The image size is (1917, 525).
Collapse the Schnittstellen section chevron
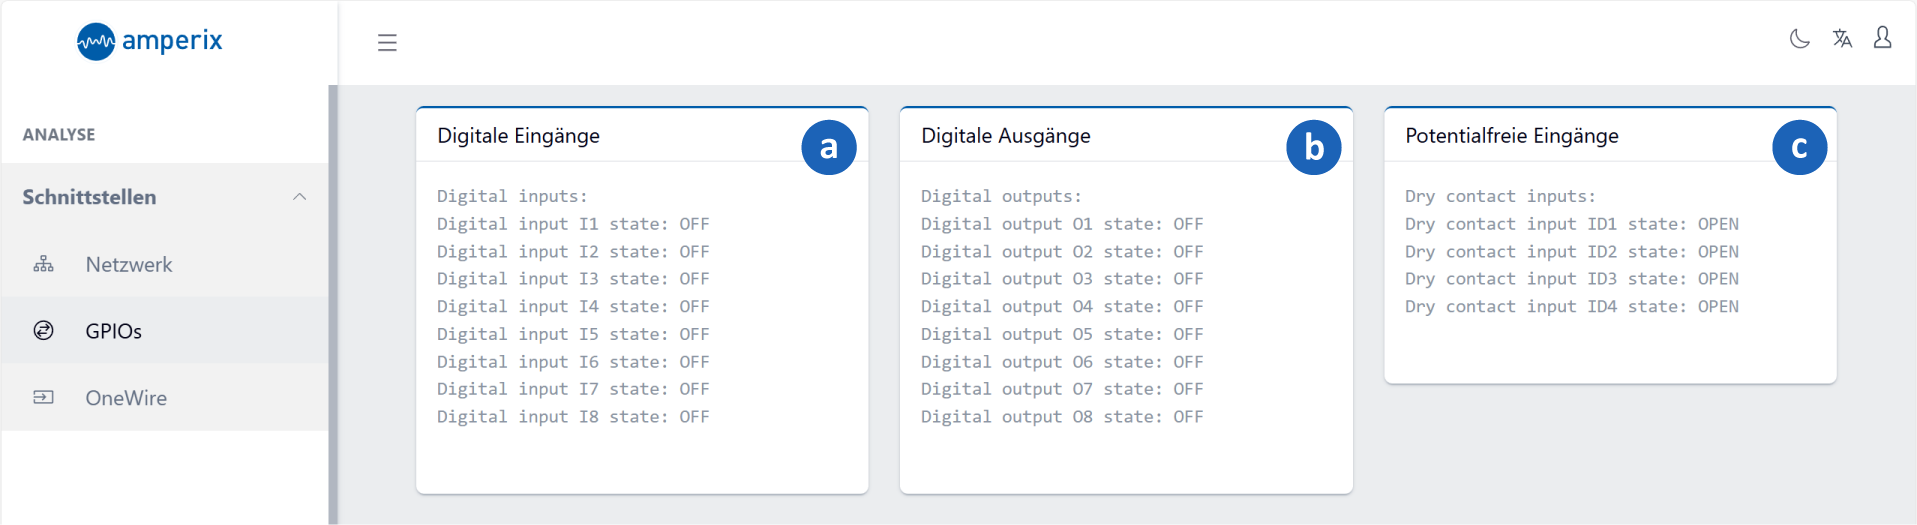tap(299, 197)
